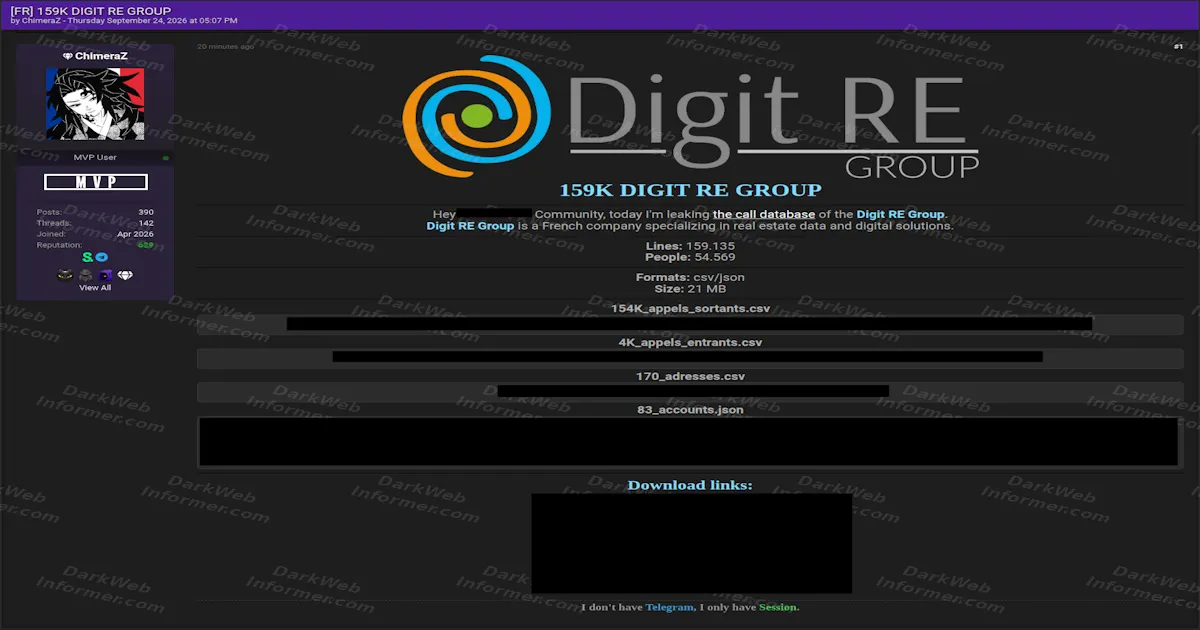
Task: Click the 'People: 54.569' text
Action: (690, 258)
